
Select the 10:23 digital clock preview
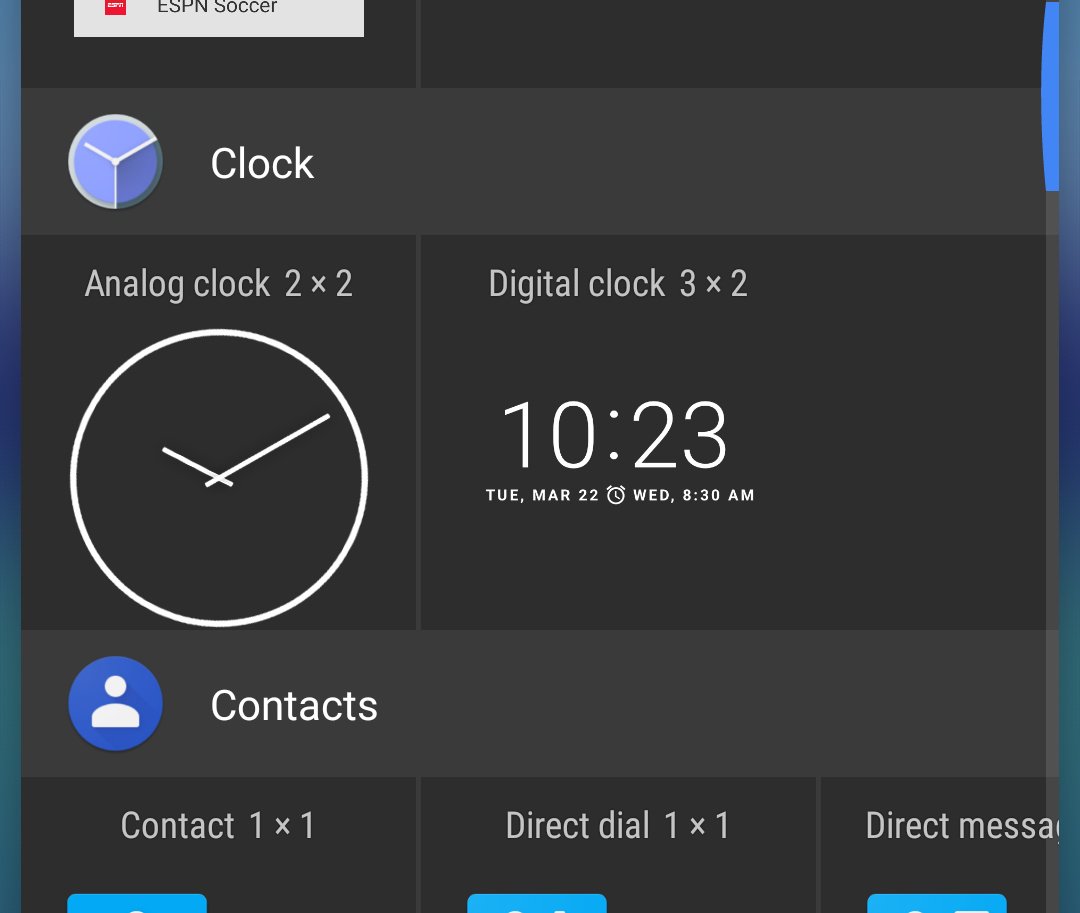614,434
